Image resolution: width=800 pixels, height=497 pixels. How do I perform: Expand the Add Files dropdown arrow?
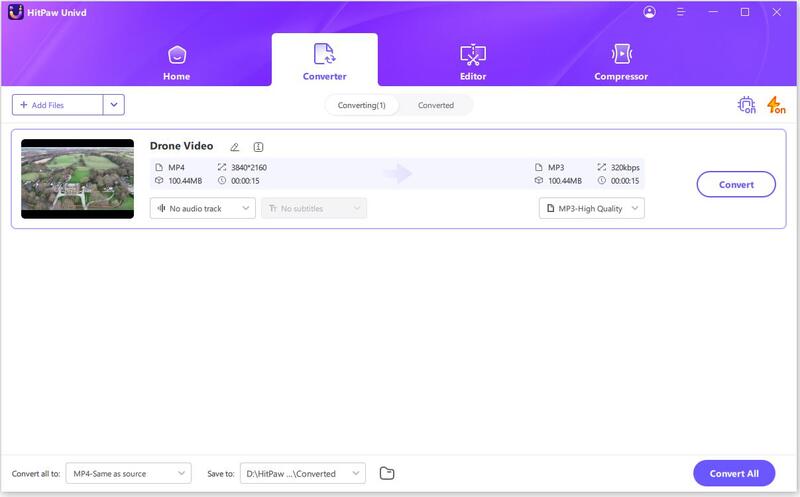click(x=114, y=105)
